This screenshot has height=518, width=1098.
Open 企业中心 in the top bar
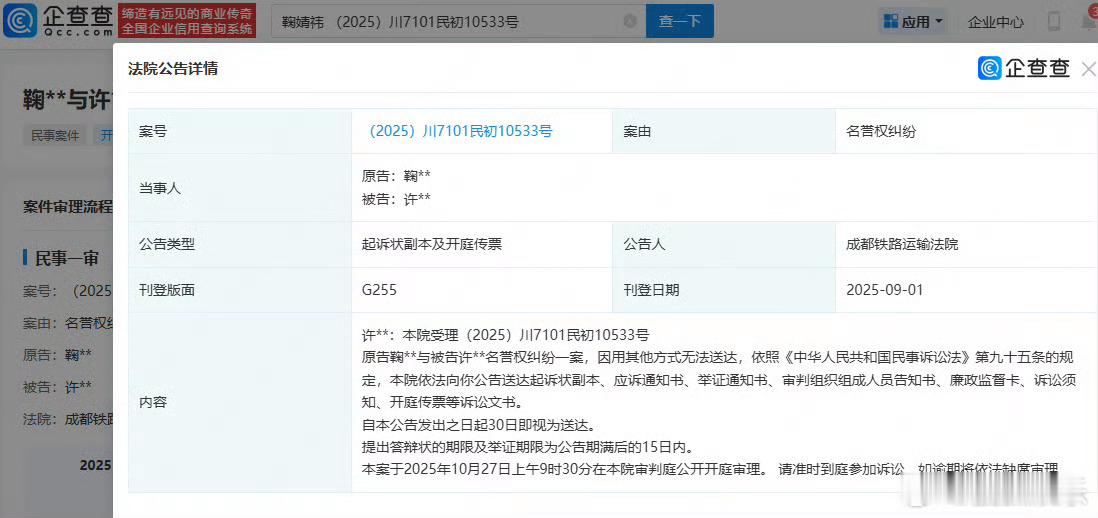[x=996, y=22]
